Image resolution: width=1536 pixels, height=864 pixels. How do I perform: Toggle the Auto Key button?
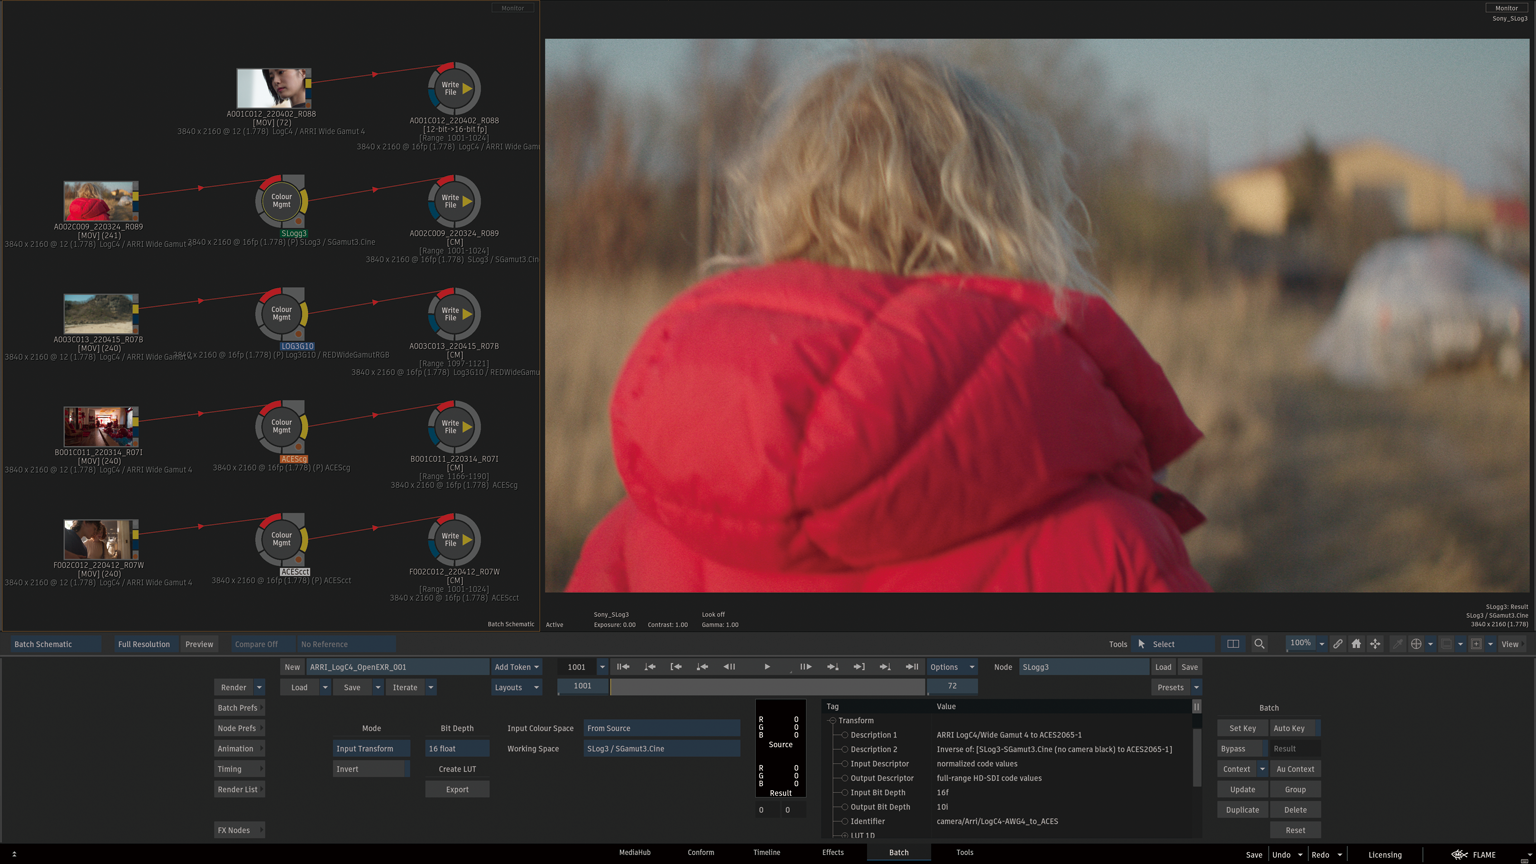pyautogui.click(x=1294, y=728)
